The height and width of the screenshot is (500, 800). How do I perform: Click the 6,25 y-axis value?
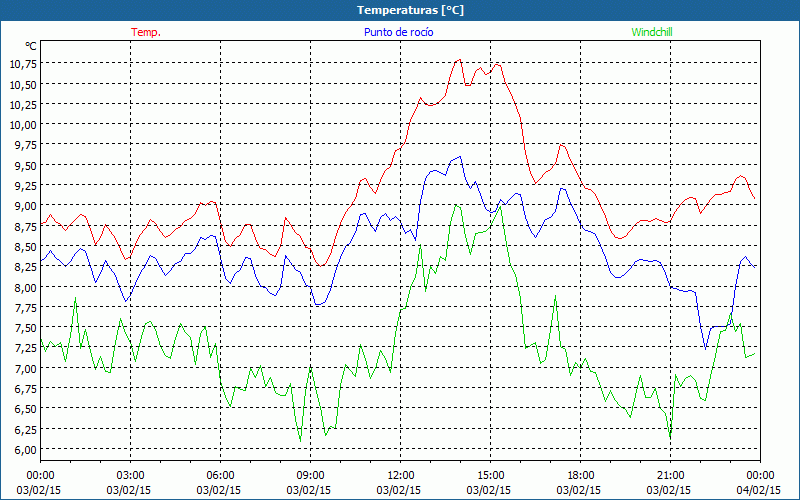click(x=25, y=429)
